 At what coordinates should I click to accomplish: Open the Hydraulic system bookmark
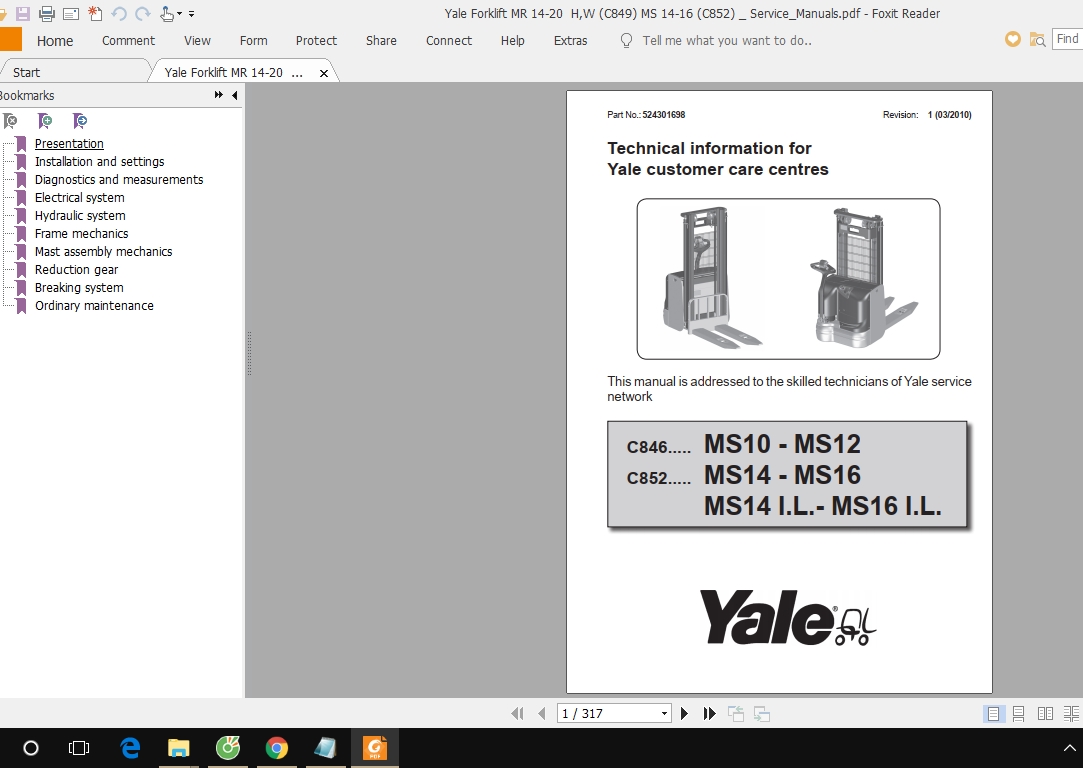pyautogui.click(x=80, y=215)
